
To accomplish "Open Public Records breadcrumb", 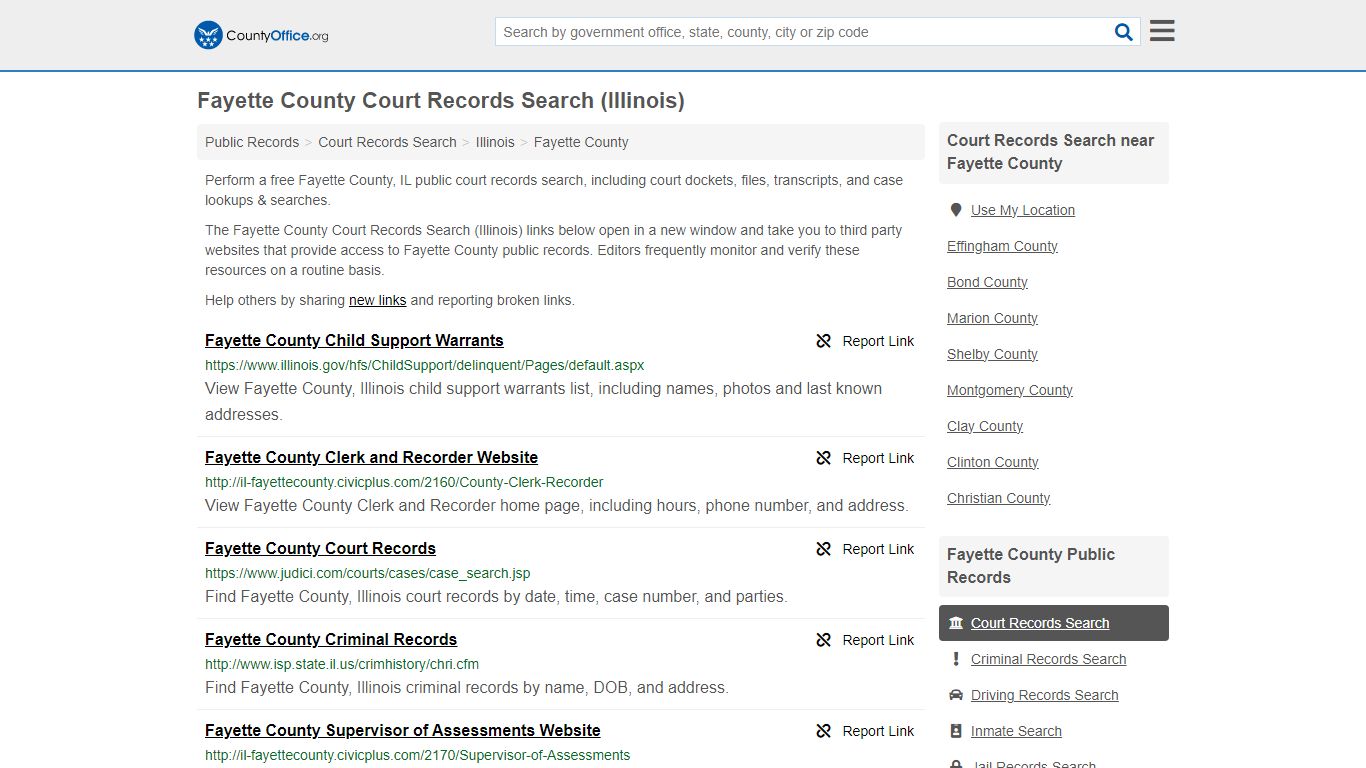I will pyautogui.click(x=252, y=142).
